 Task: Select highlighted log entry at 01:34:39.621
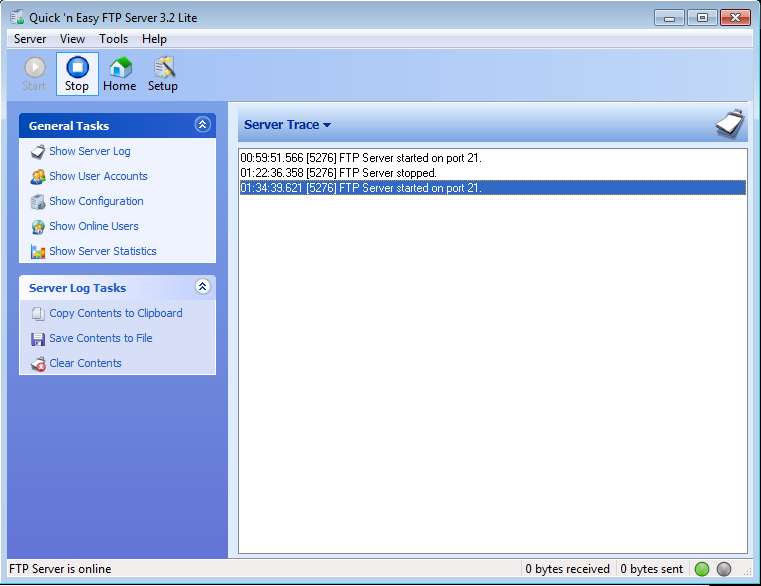pyautogui.click(x=493, y=188)
